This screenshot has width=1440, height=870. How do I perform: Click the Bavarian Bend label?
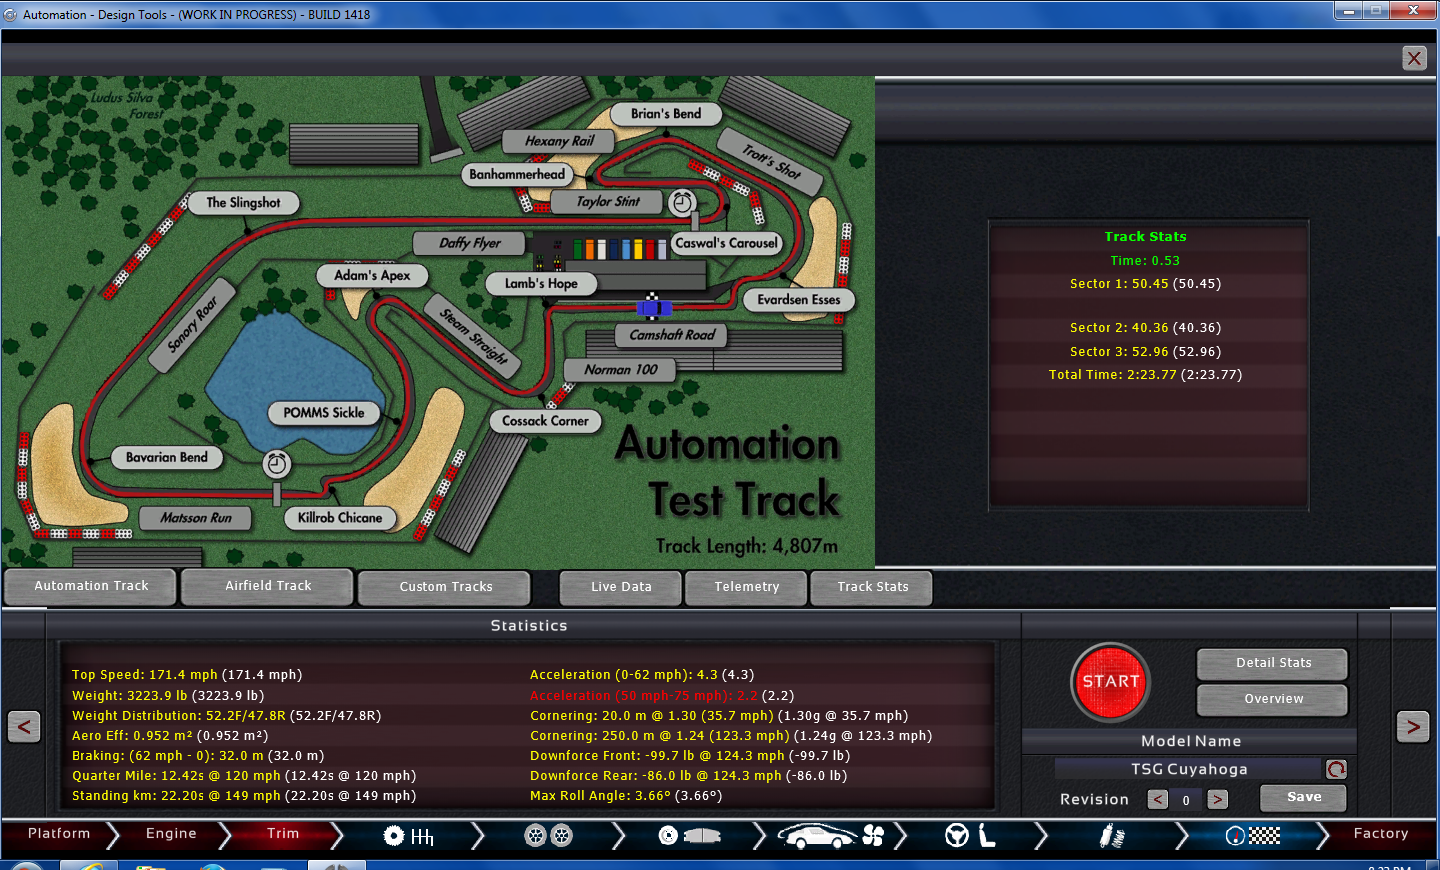167,458
